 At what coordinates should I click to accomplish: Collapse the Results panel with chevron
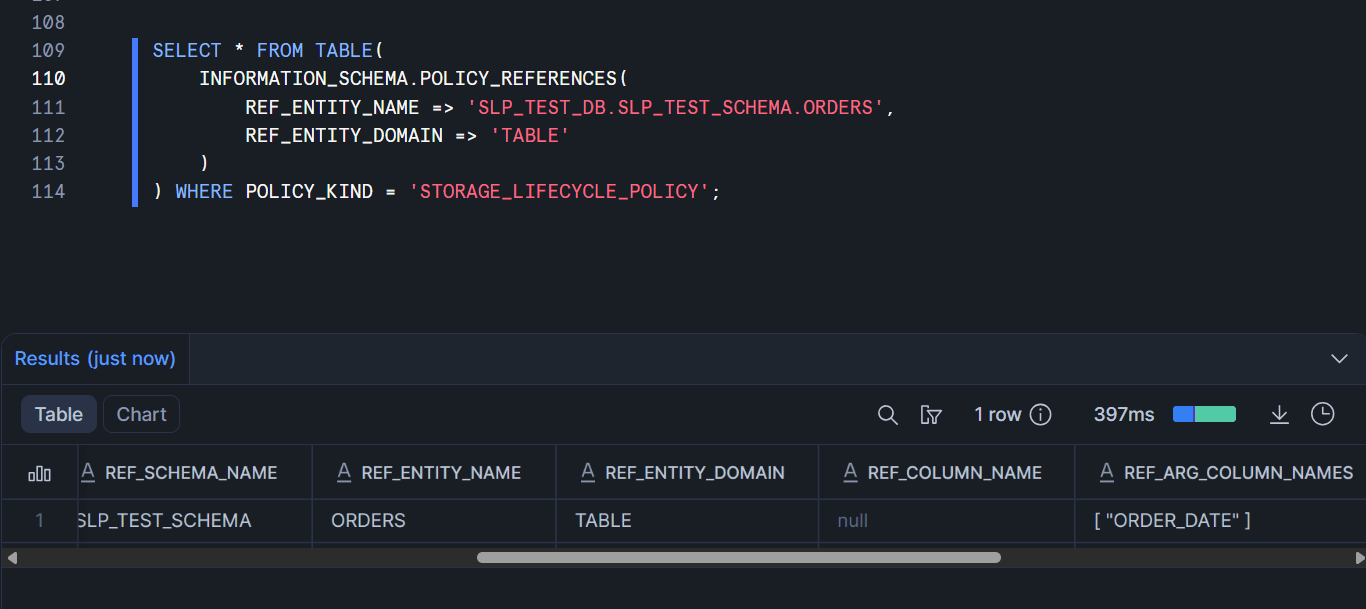pyautogui.click(x=1339, y=359)
